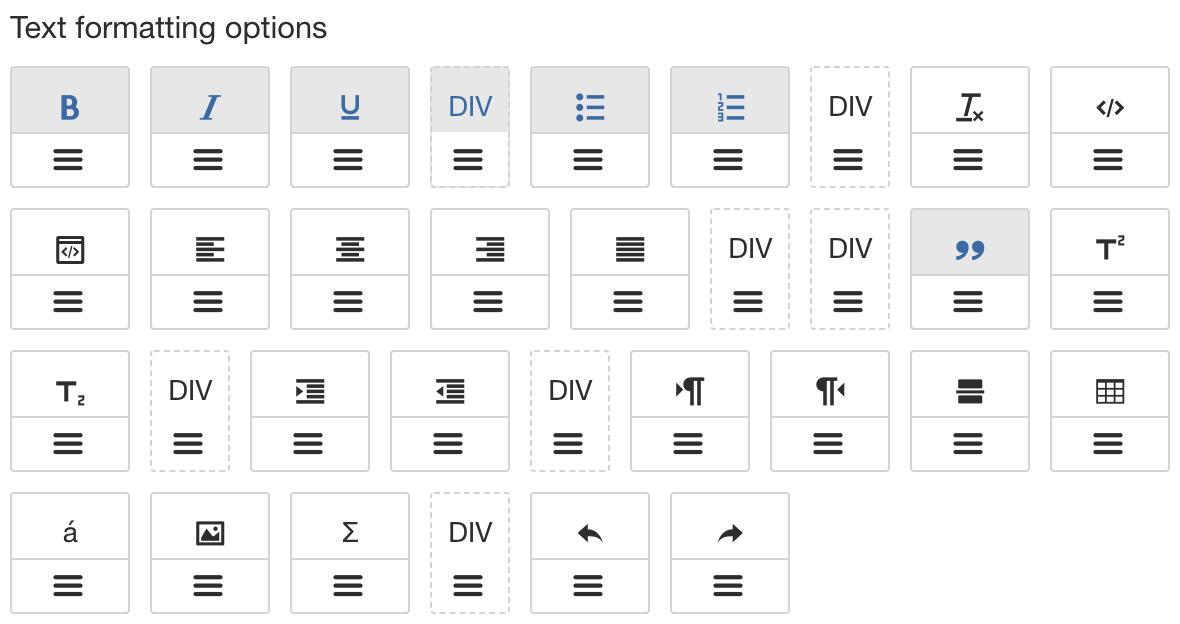Click the insert image icon

pos(209,532)
